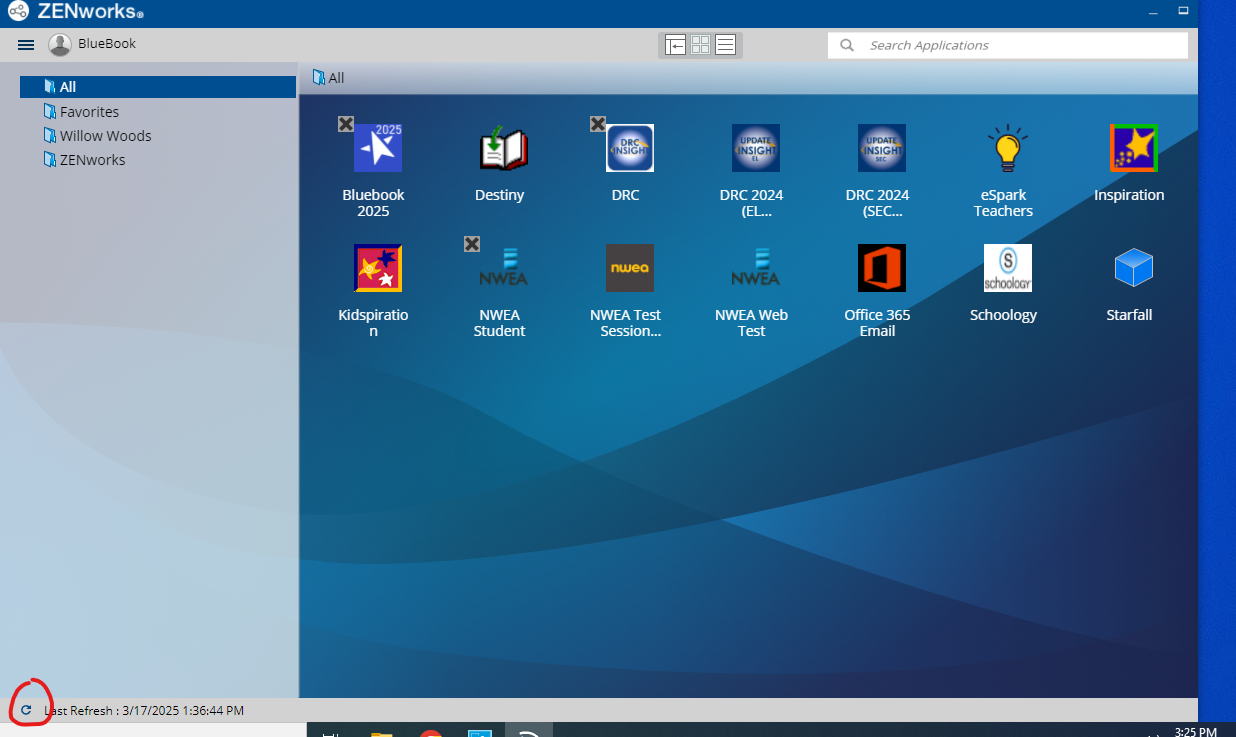Open the hamburger menu

(26, 45)
